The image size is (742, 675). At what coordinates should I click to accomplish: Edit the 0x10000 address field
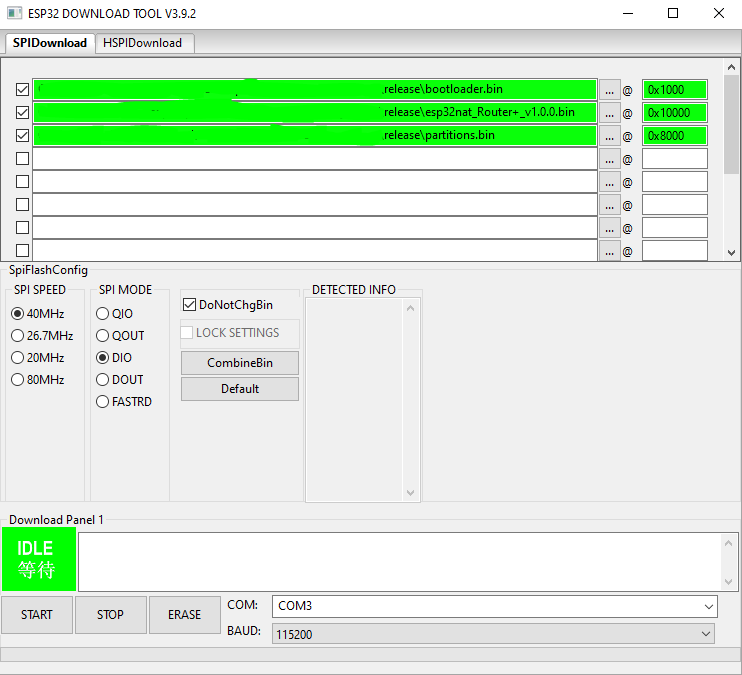point(675,113)
